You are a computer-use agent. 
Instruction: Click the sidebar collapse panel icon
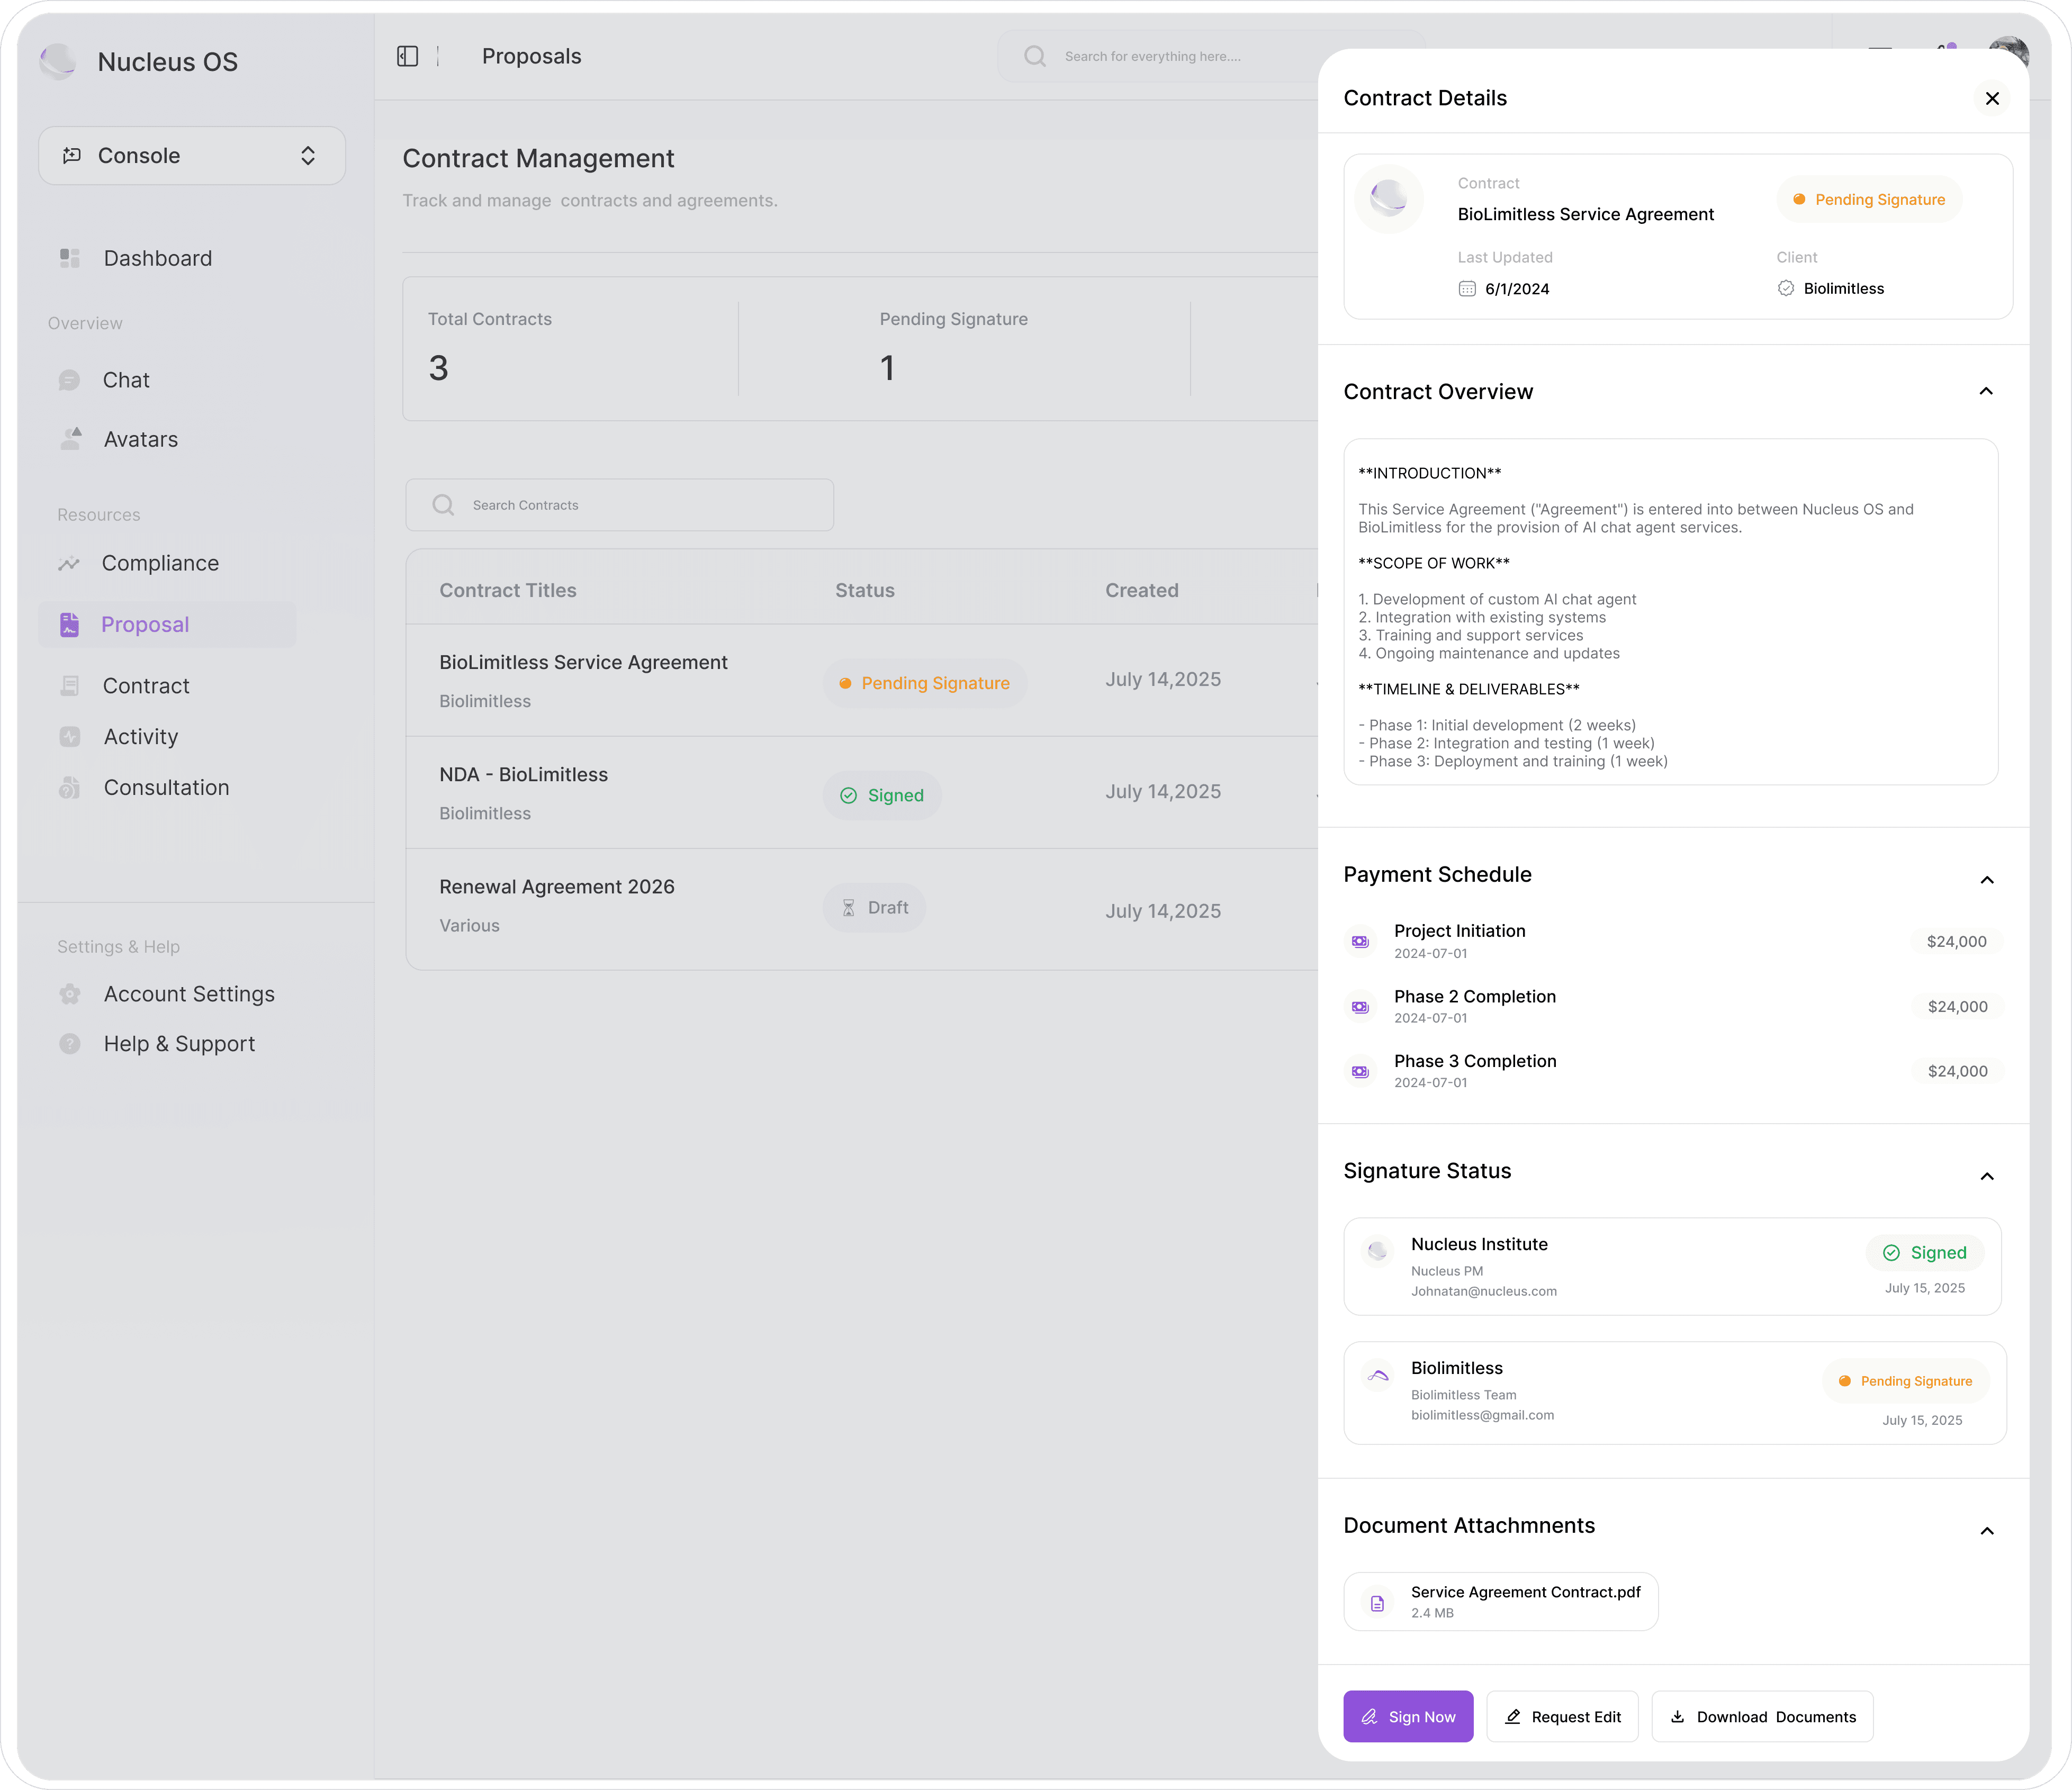point(407,56)
